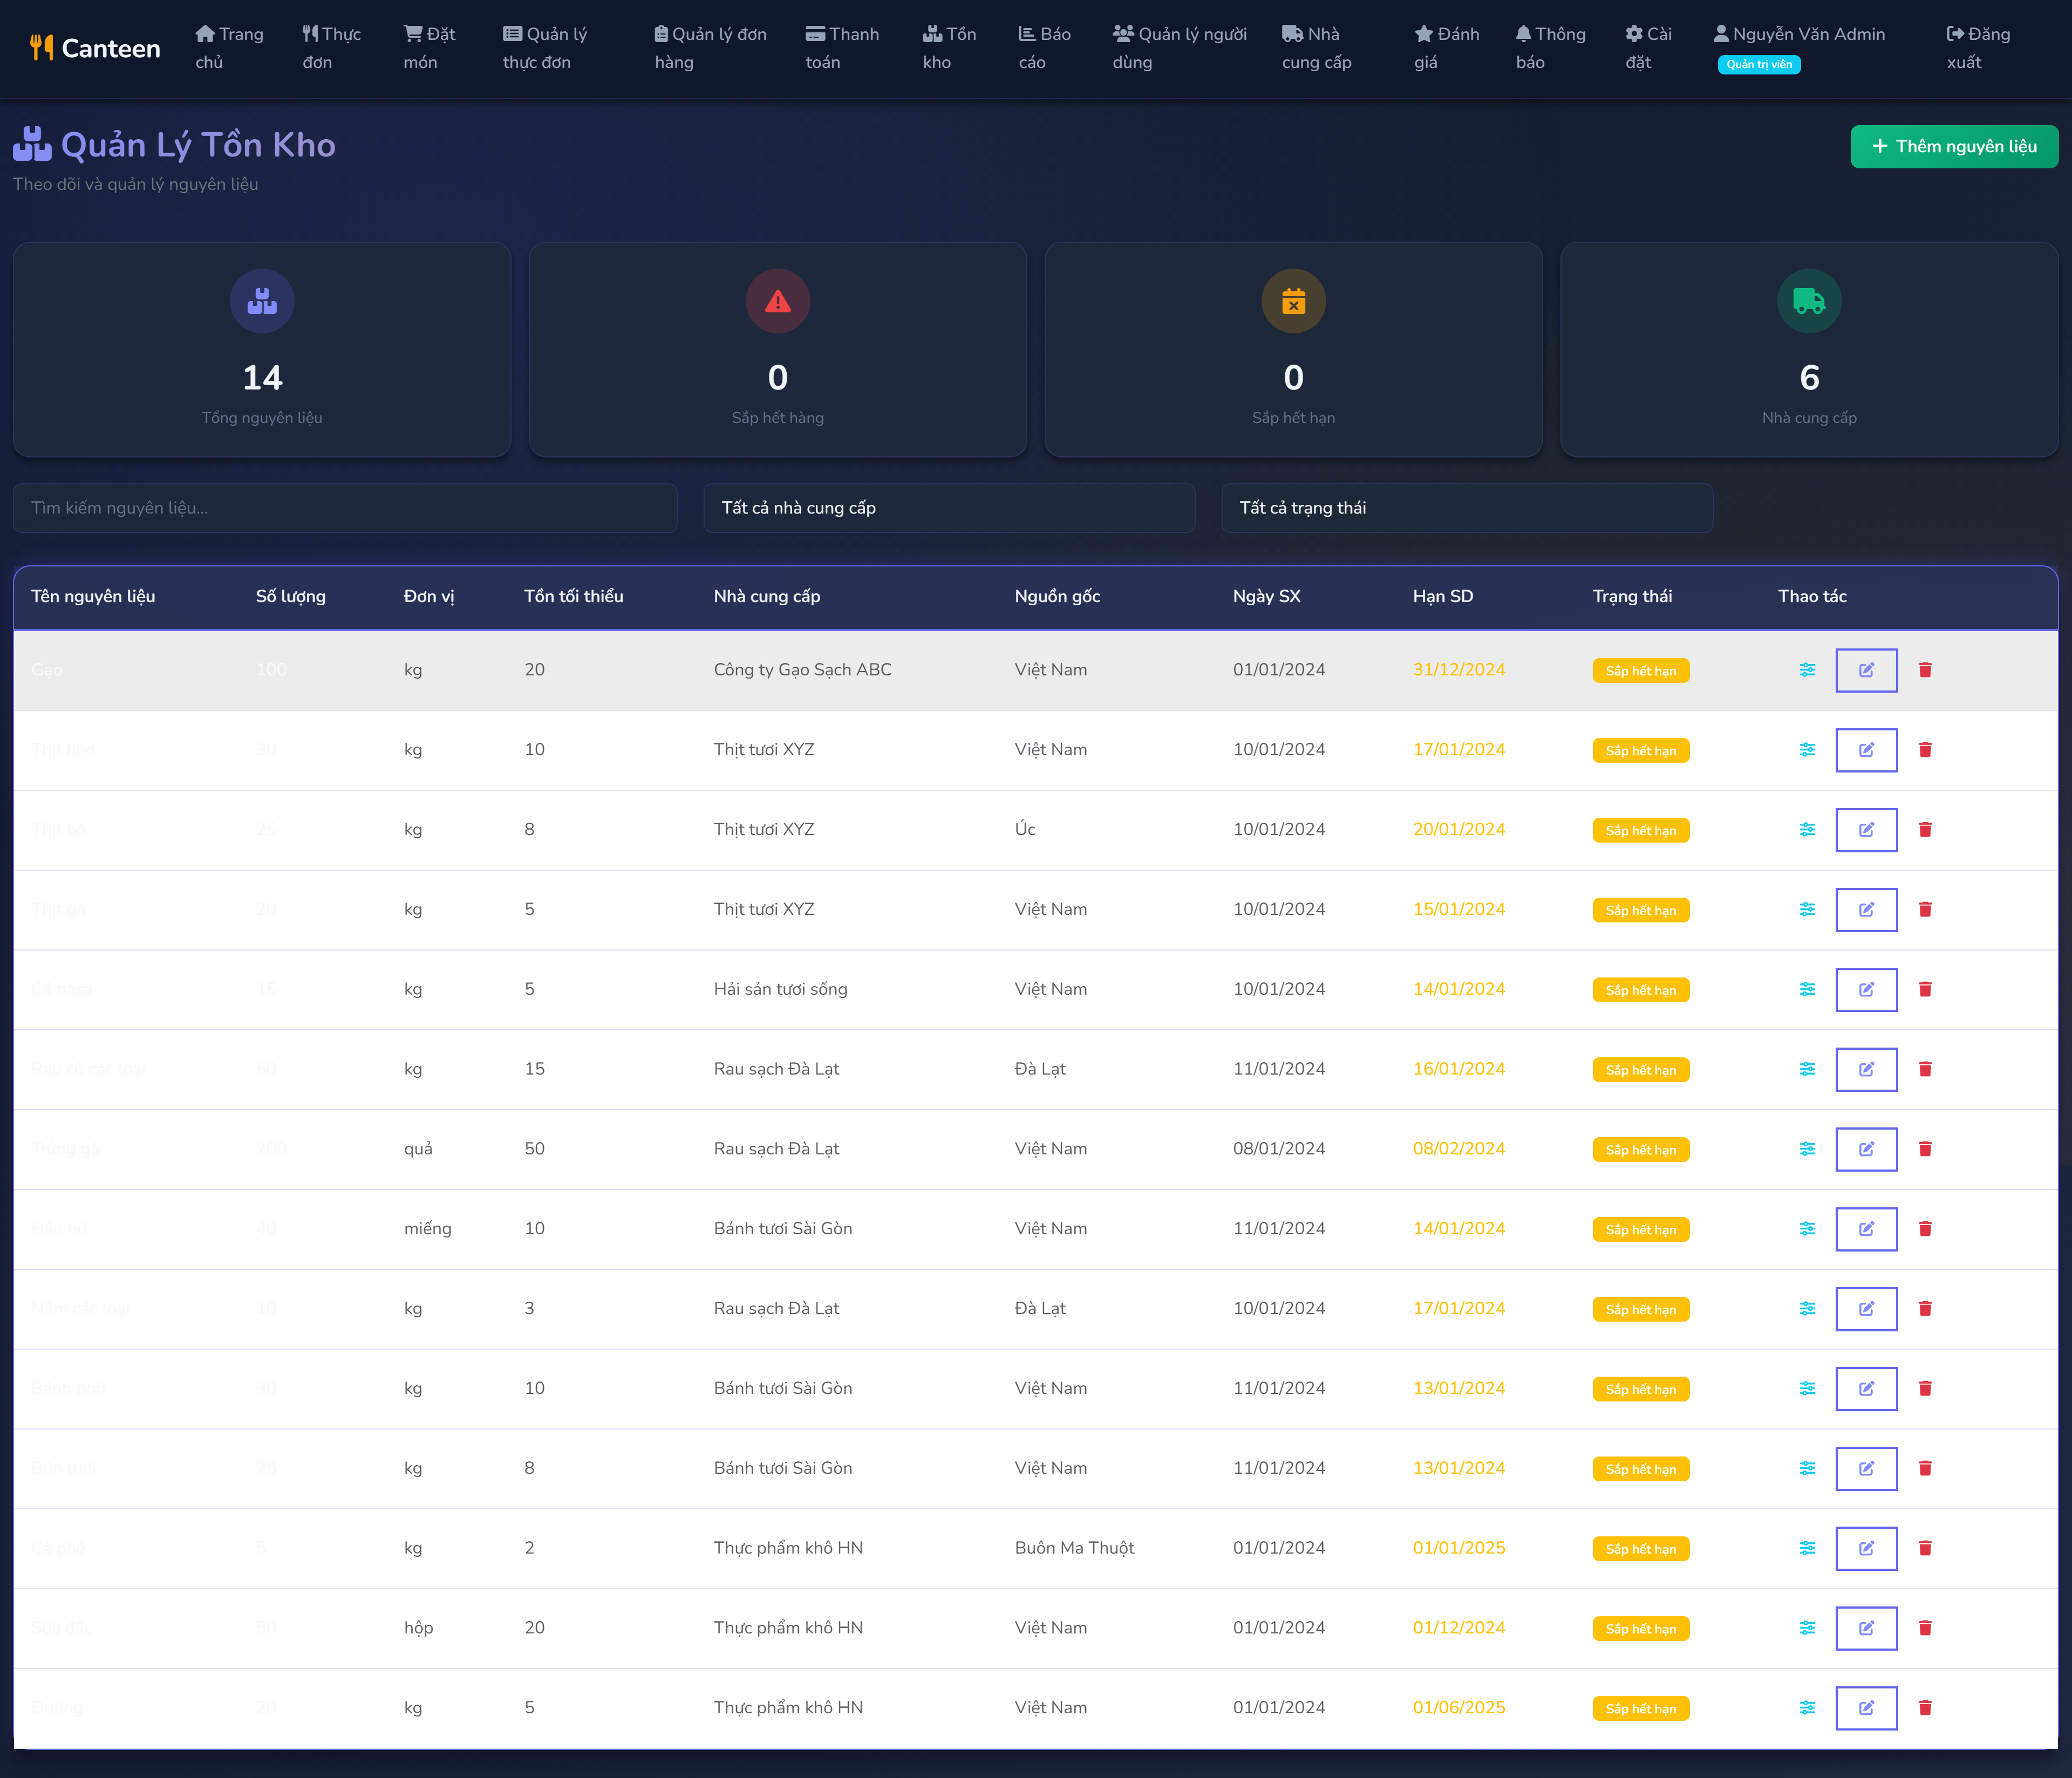The width and height of the screenshot is (2072, 1778).
Task: Click Hạn SD column header
Action: click(1442, 596)
